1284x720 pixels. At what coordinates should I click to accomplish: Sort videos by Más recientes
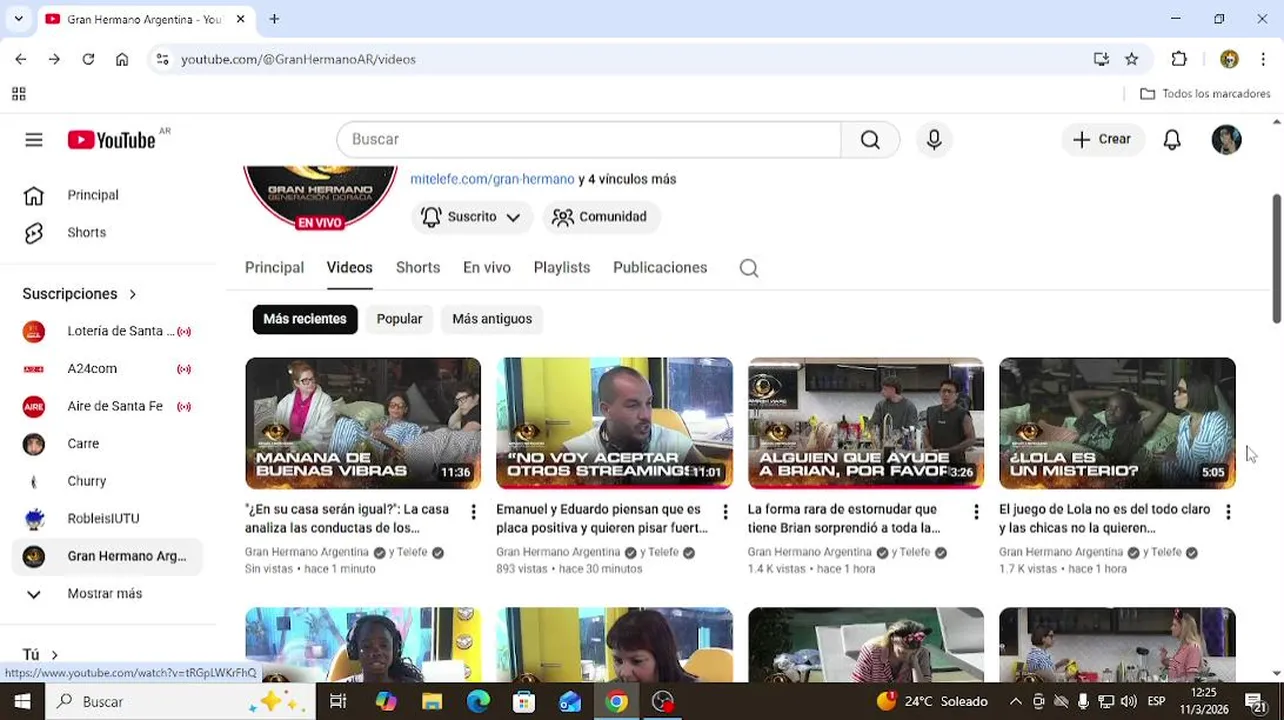[305, 319]
